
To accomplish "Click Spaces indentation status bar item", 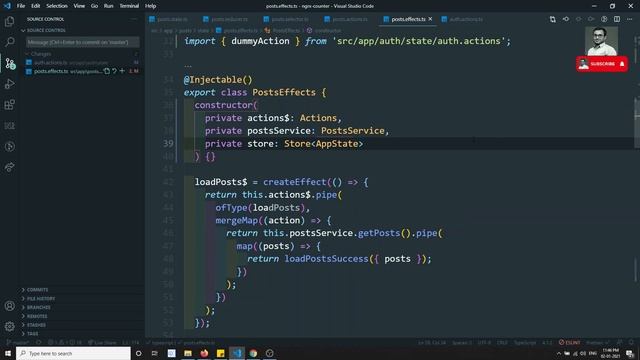I will click(462, 342).
